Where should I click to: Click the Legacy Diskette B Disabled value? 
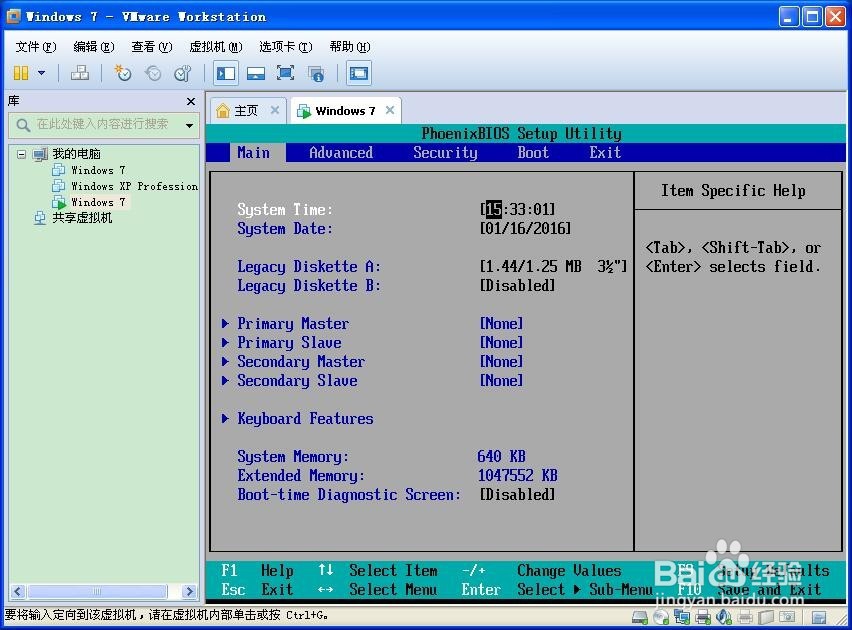517,285
